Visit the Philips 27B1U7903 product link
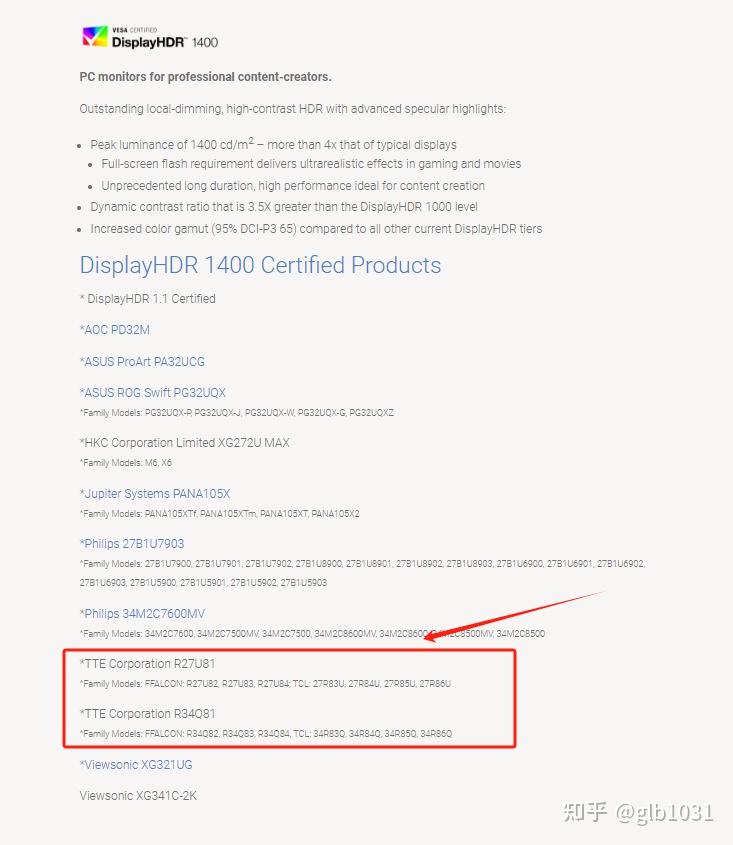The height and width of the screenshot is (845, 733). pyautogui.click(x=132, y=544)
